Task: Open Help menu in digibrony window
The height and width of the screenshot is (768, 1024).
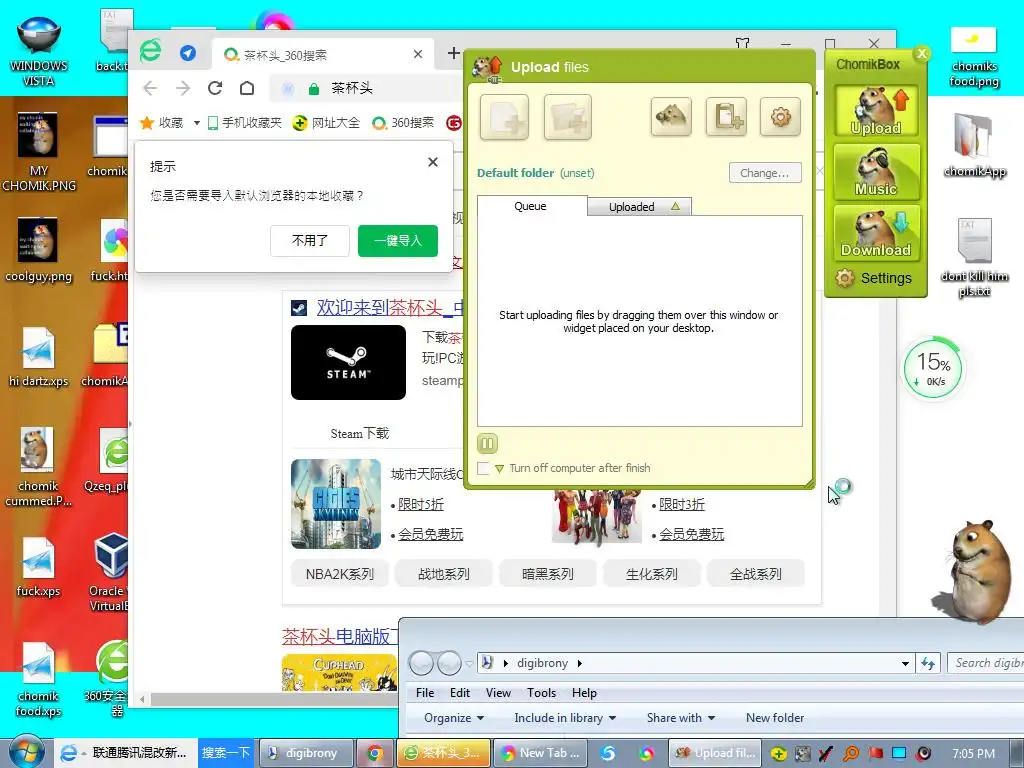Action: [584, 693]
